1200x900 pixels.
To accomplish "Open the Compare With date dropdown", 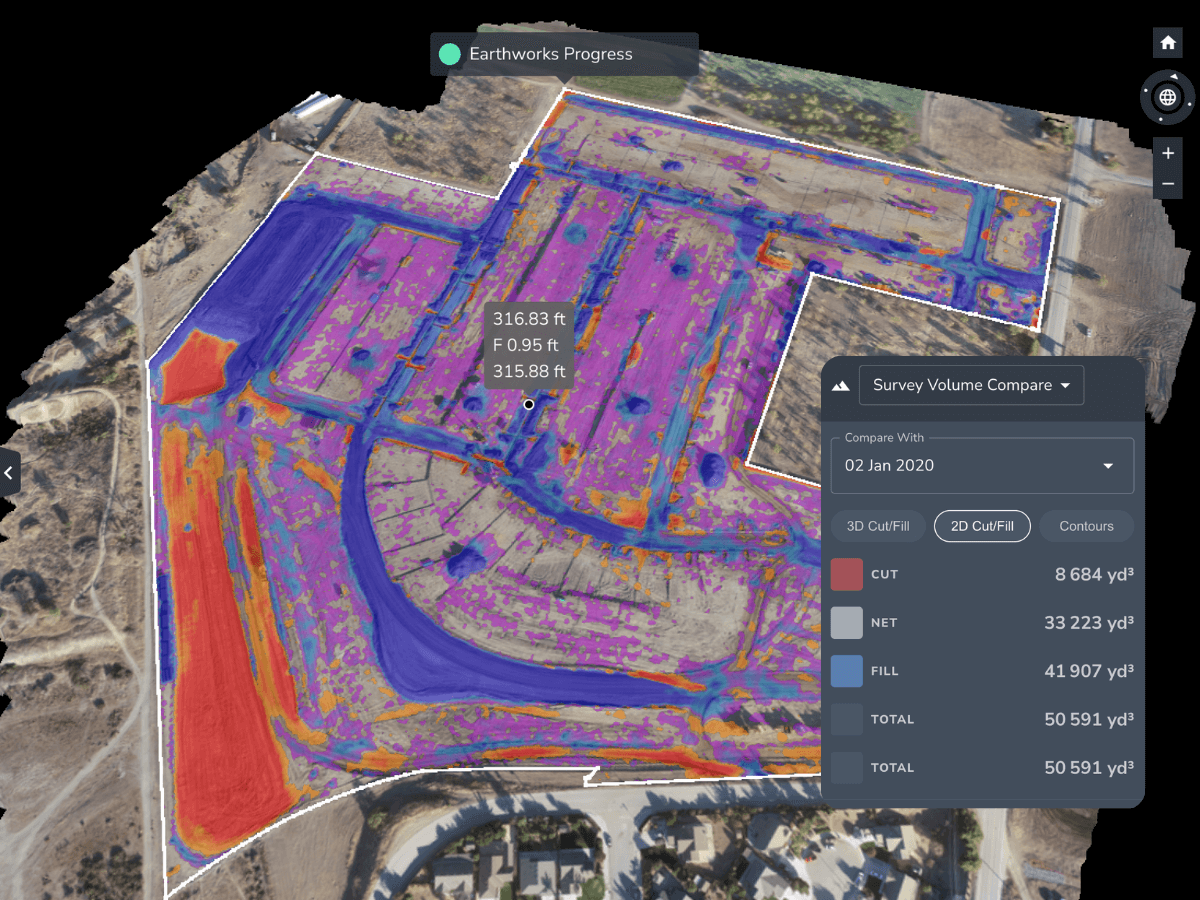I will (981, 465).
